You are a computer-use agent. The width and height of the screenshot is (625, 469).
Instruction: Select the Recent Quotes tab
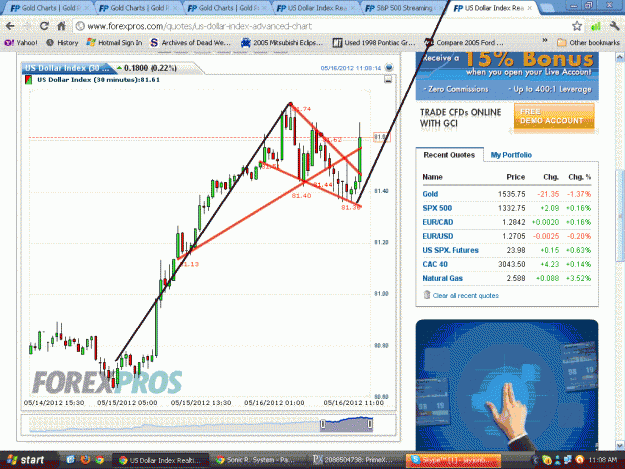click(x=449, y=155)
